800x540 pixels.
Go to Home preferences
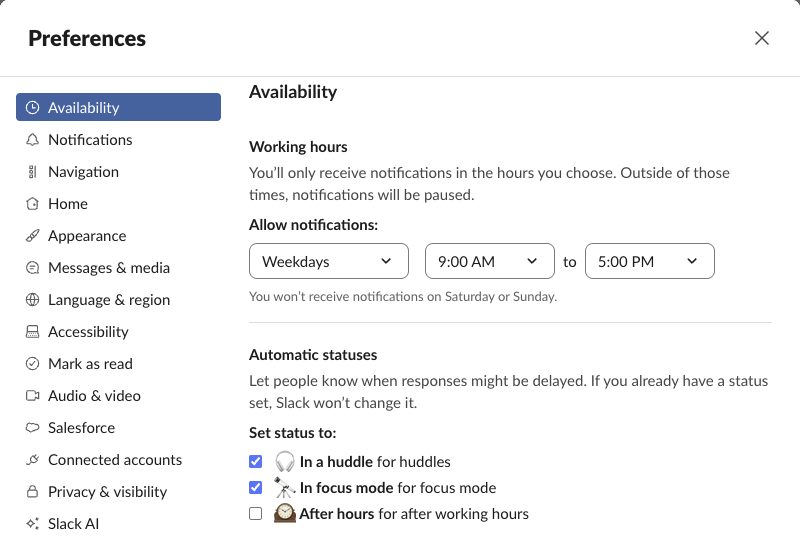coord(118,204)
